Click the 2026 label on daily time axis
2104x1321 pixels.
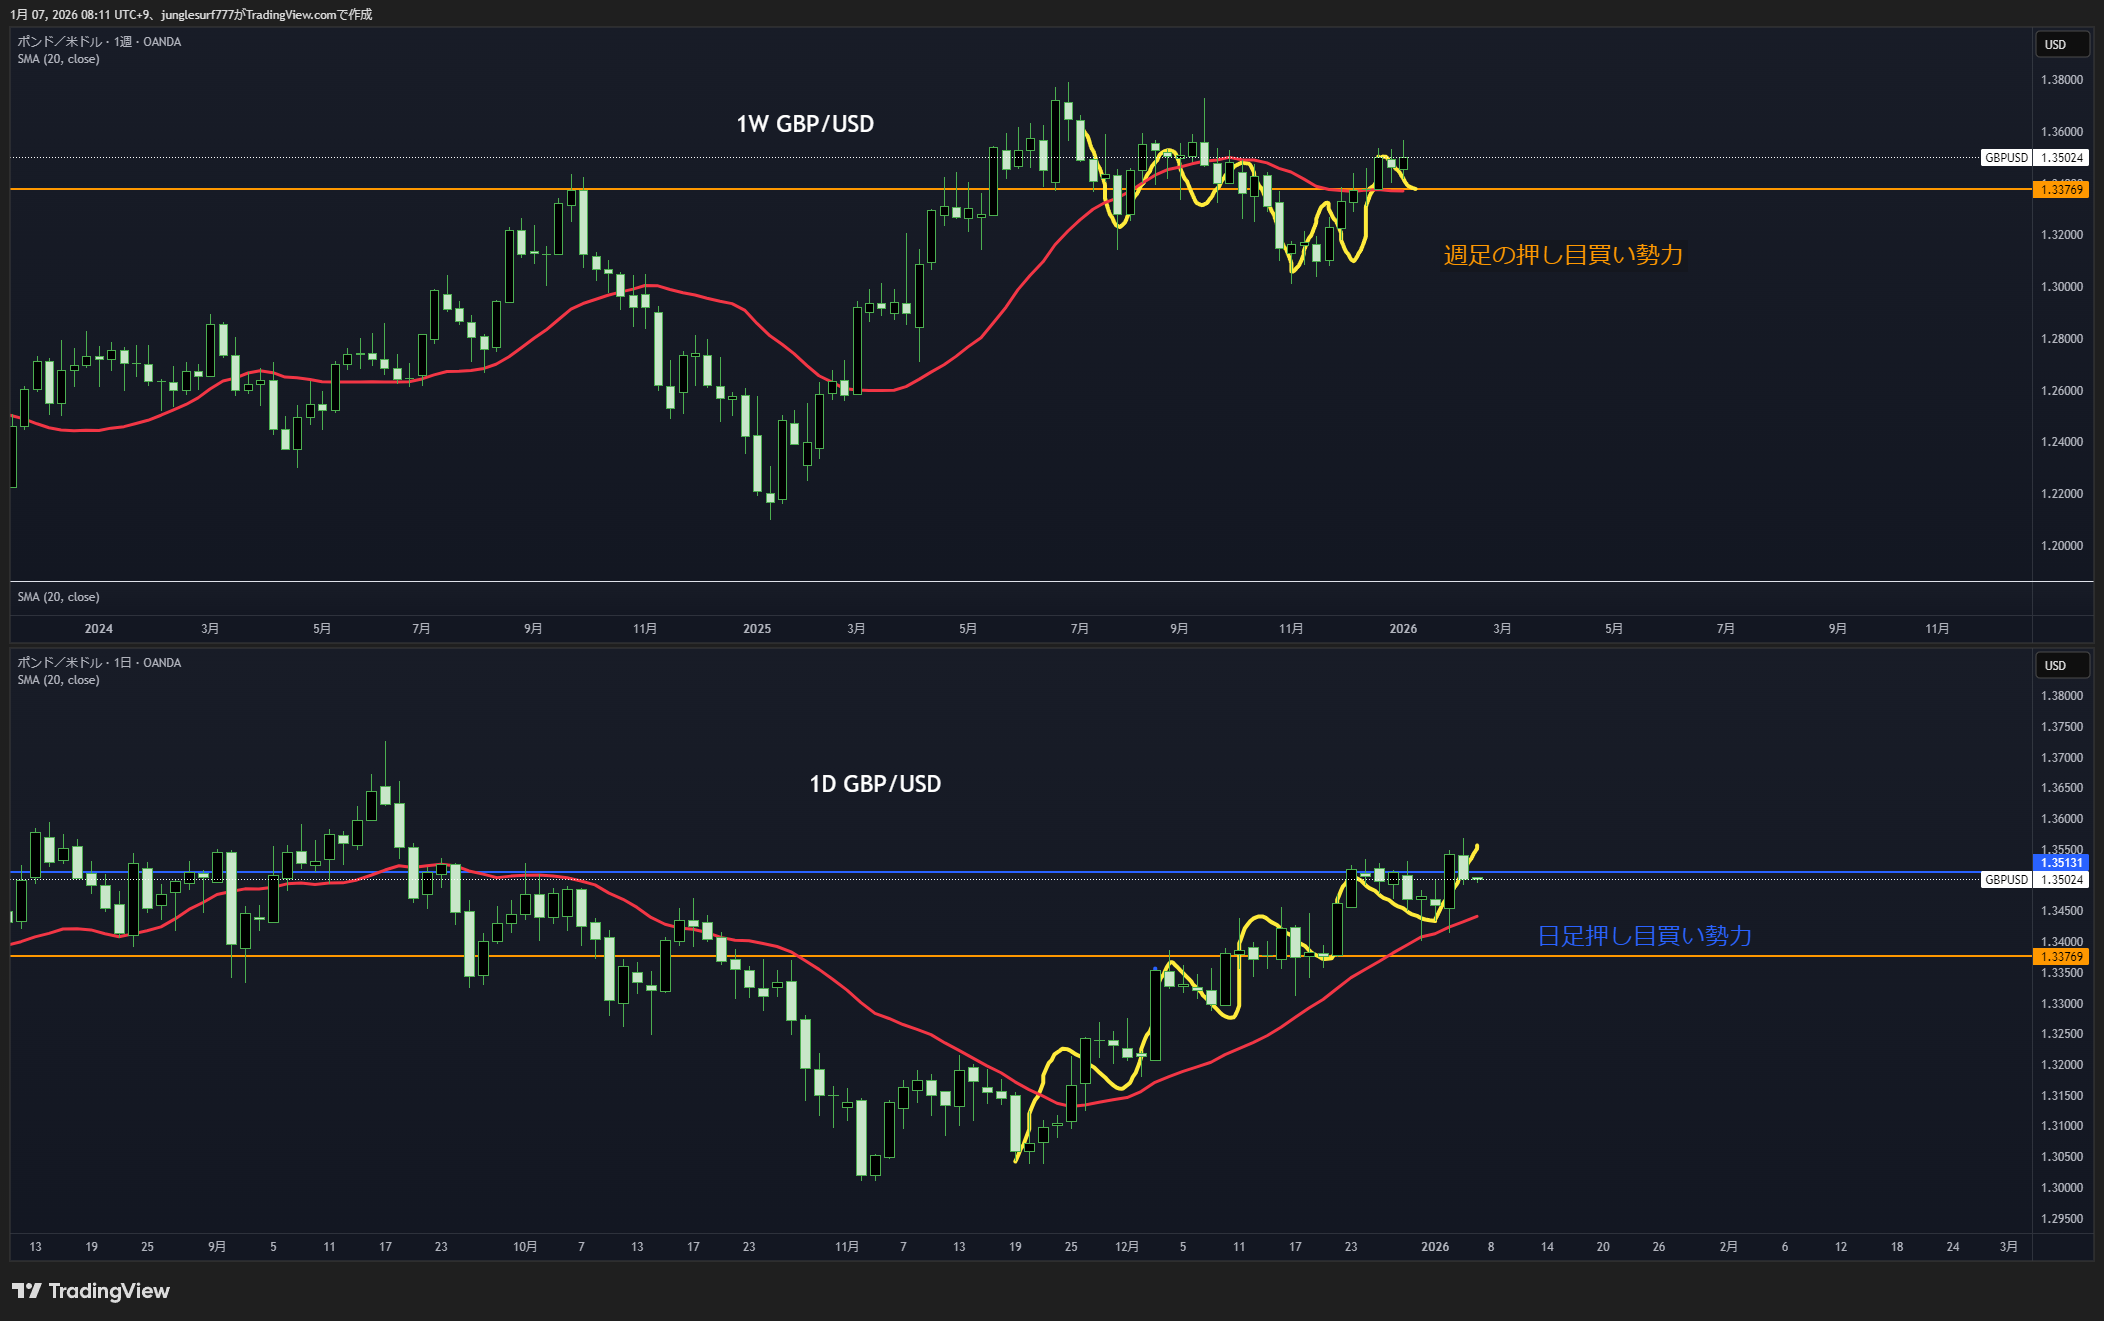pos(1435,1247)
